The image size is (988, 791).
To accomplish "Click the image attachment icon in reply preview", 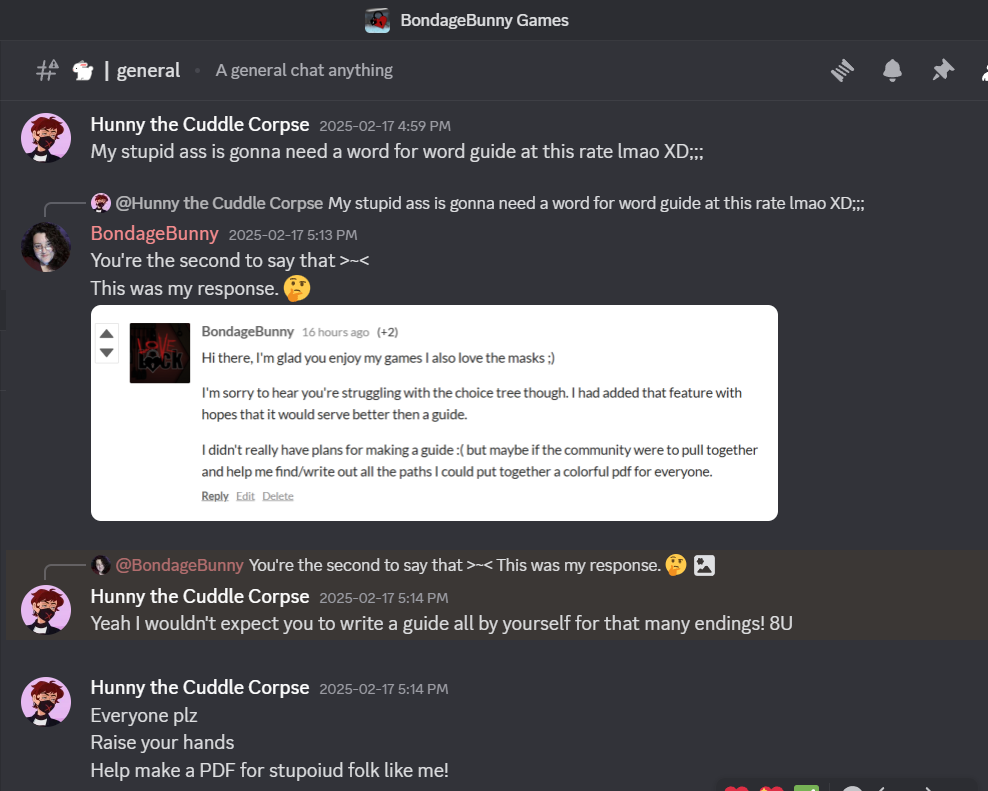I will (x=704, y=565).
